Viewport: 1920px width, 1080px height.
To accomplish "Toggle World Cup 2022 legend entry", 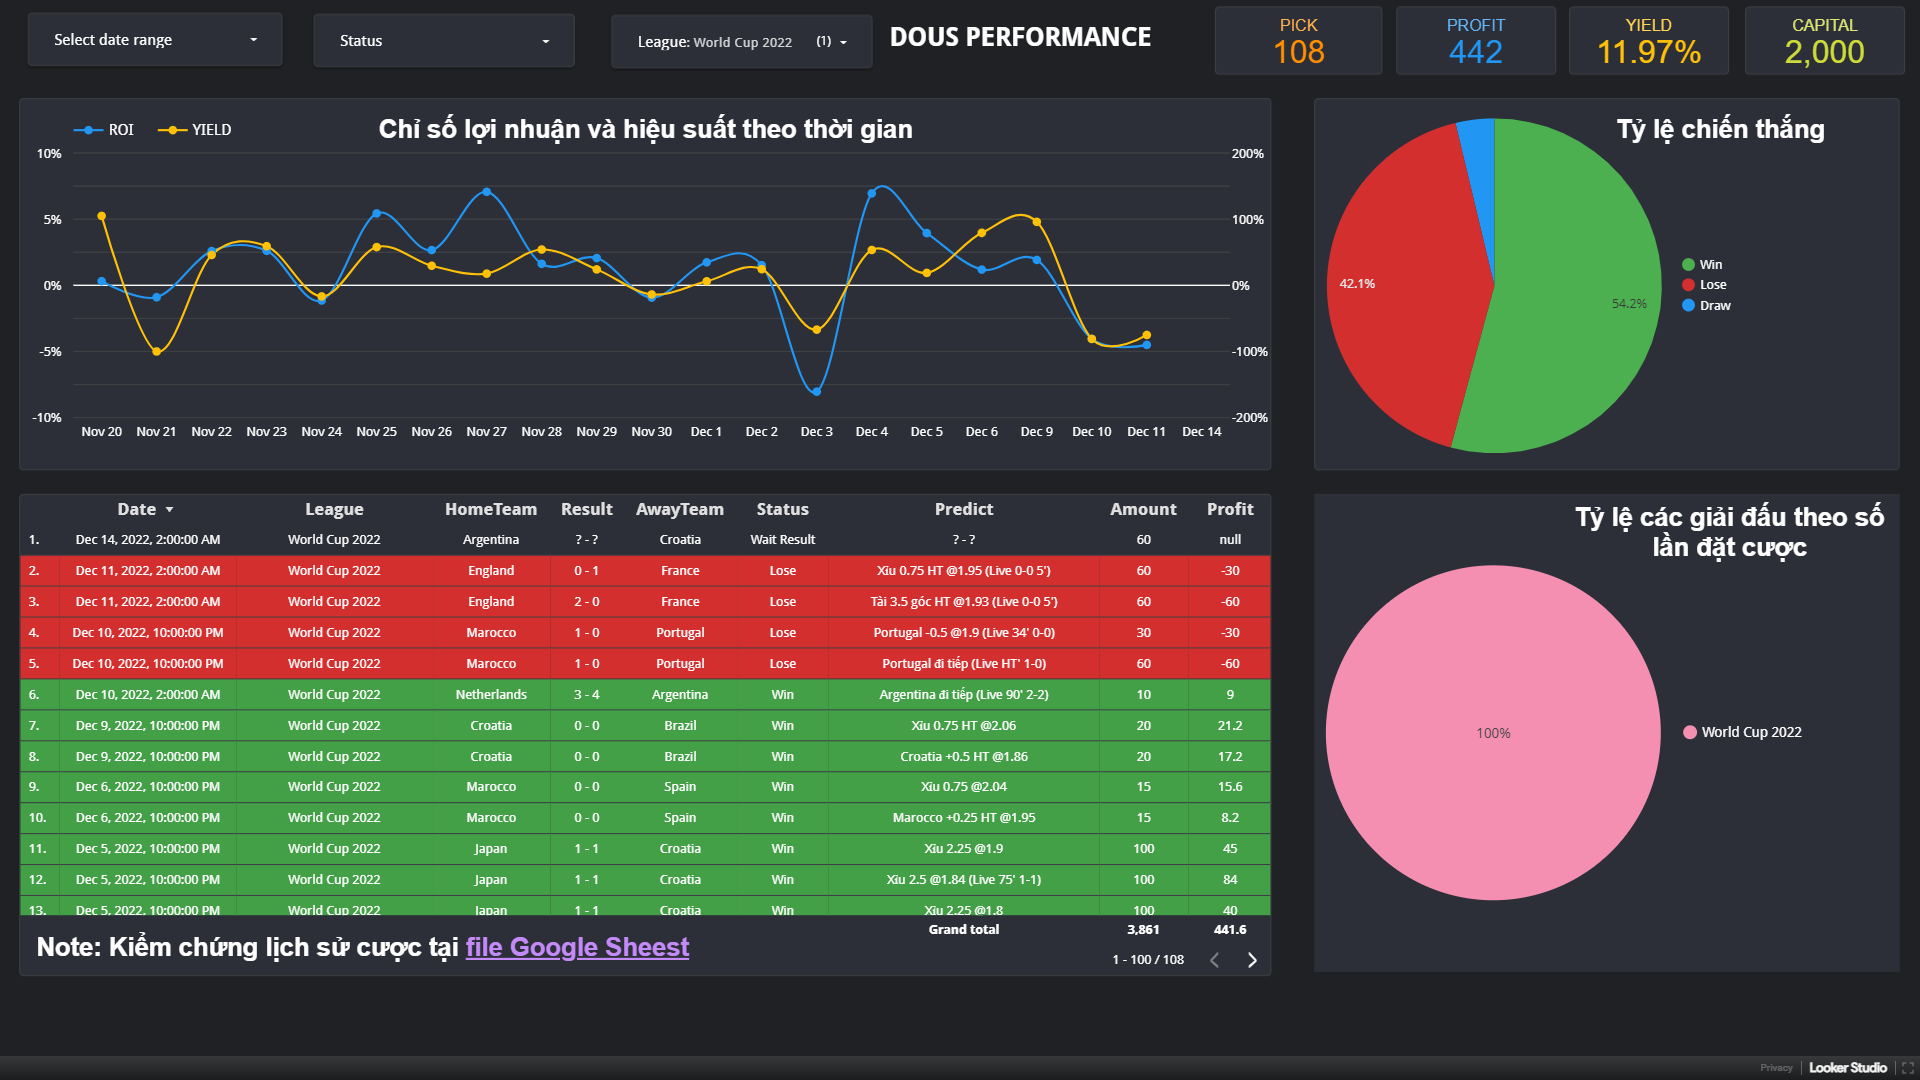I will click(1750, 732).
